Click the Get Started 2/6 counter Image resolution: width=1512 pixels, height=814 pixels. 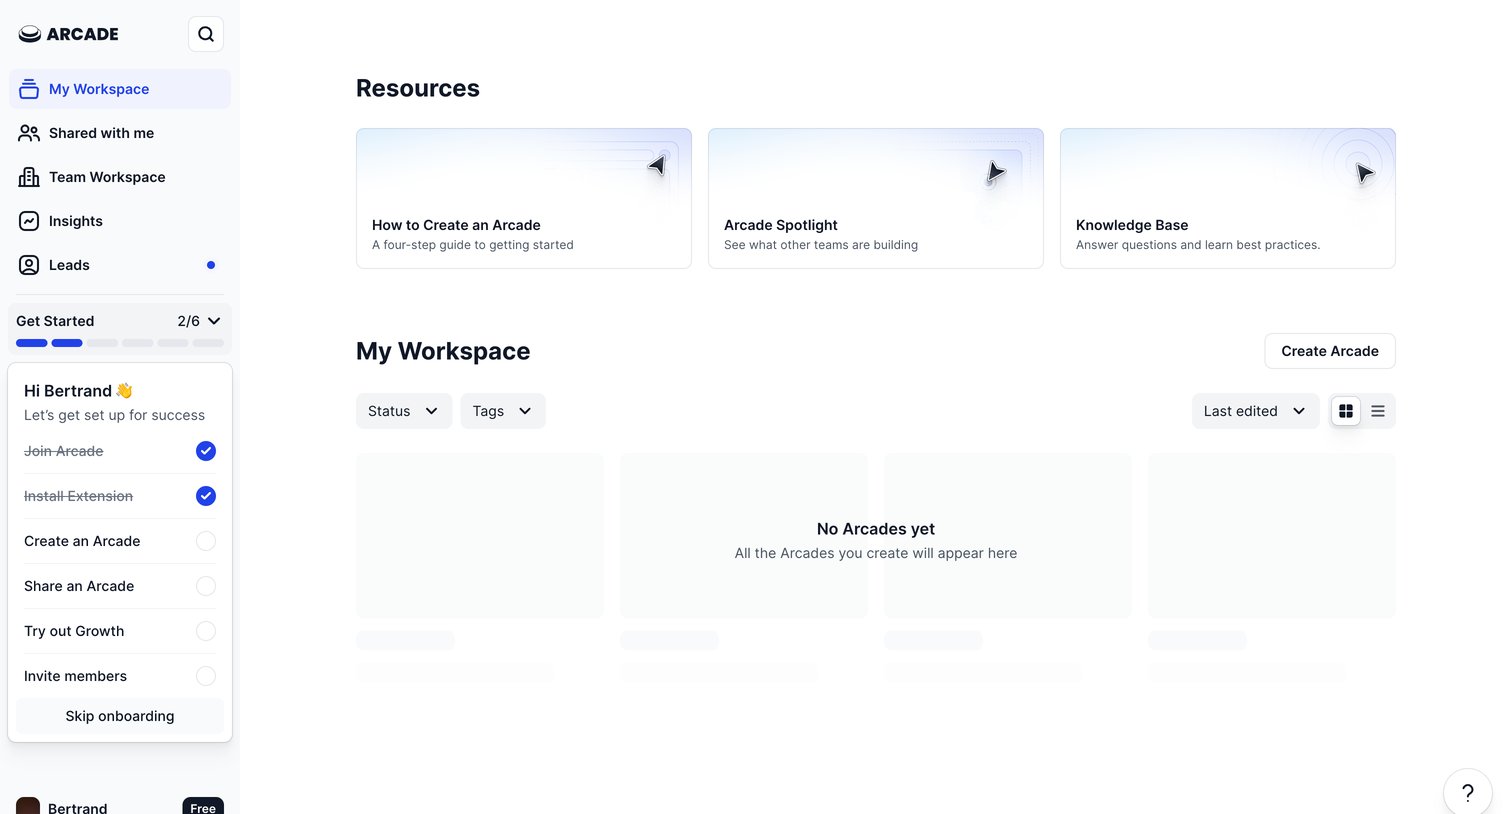(x=188, y=321)
